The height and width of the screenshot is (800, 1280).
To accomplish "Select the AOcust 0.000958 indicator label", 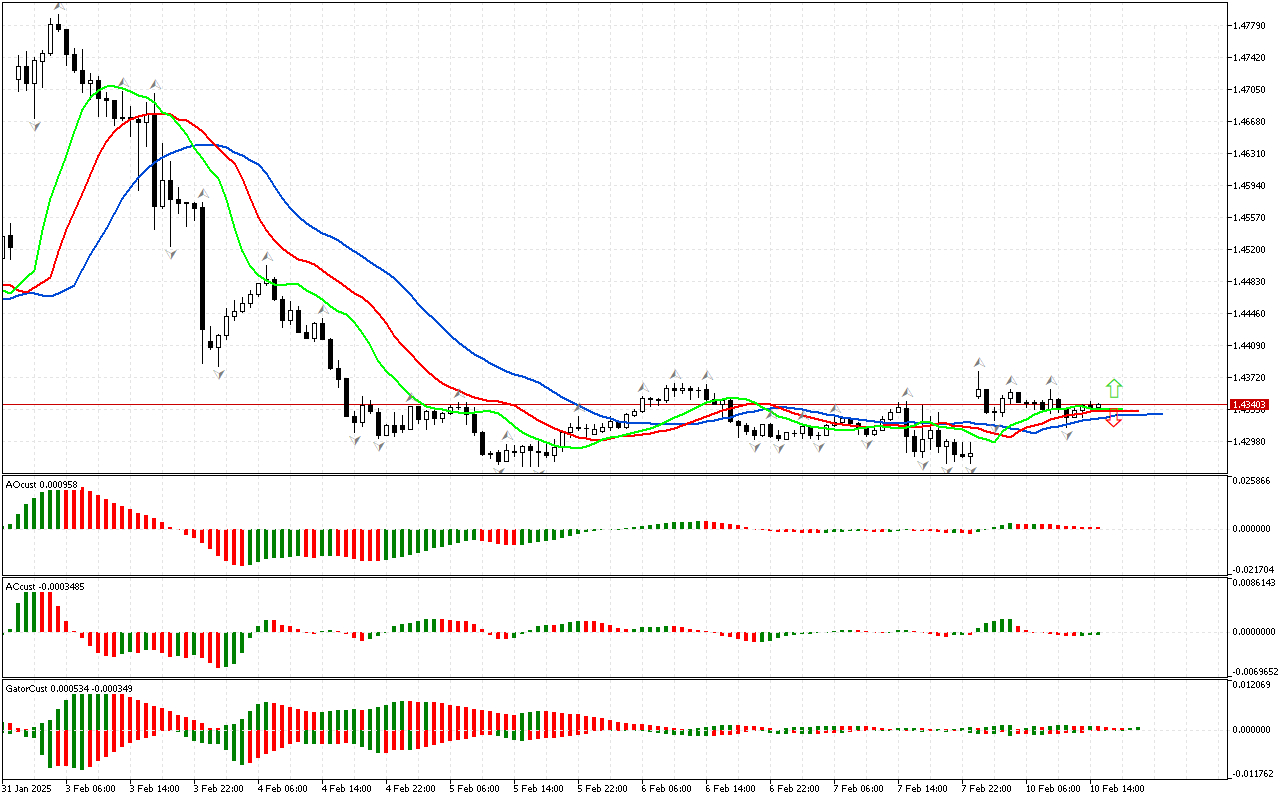I will pyautogui.click(x=42, y=484).
